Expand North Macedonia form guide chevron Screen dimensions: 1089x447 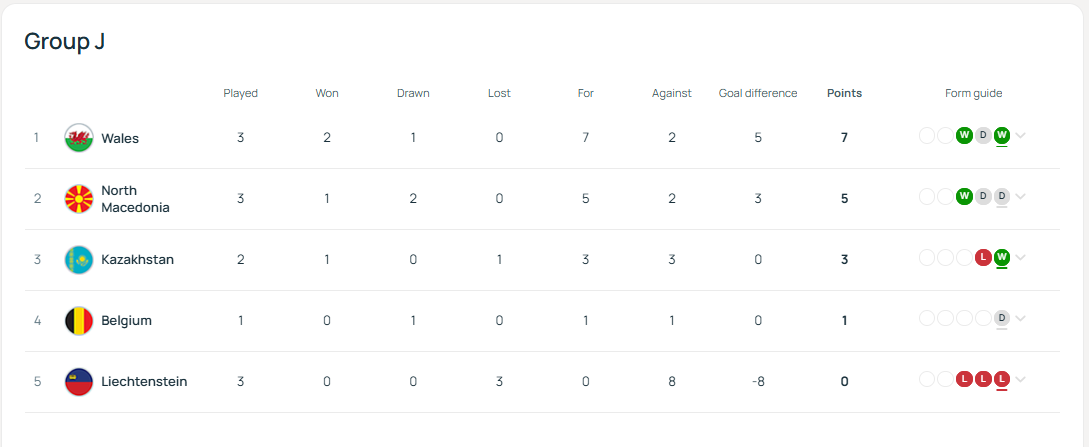pos(1020,196)
